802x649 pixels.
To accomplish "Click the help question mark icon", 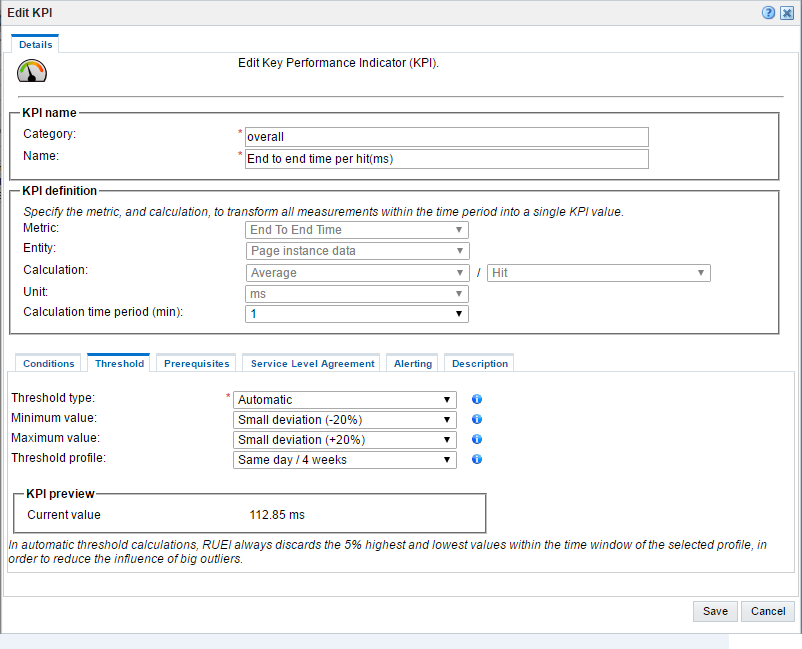I will coord(768,13).
